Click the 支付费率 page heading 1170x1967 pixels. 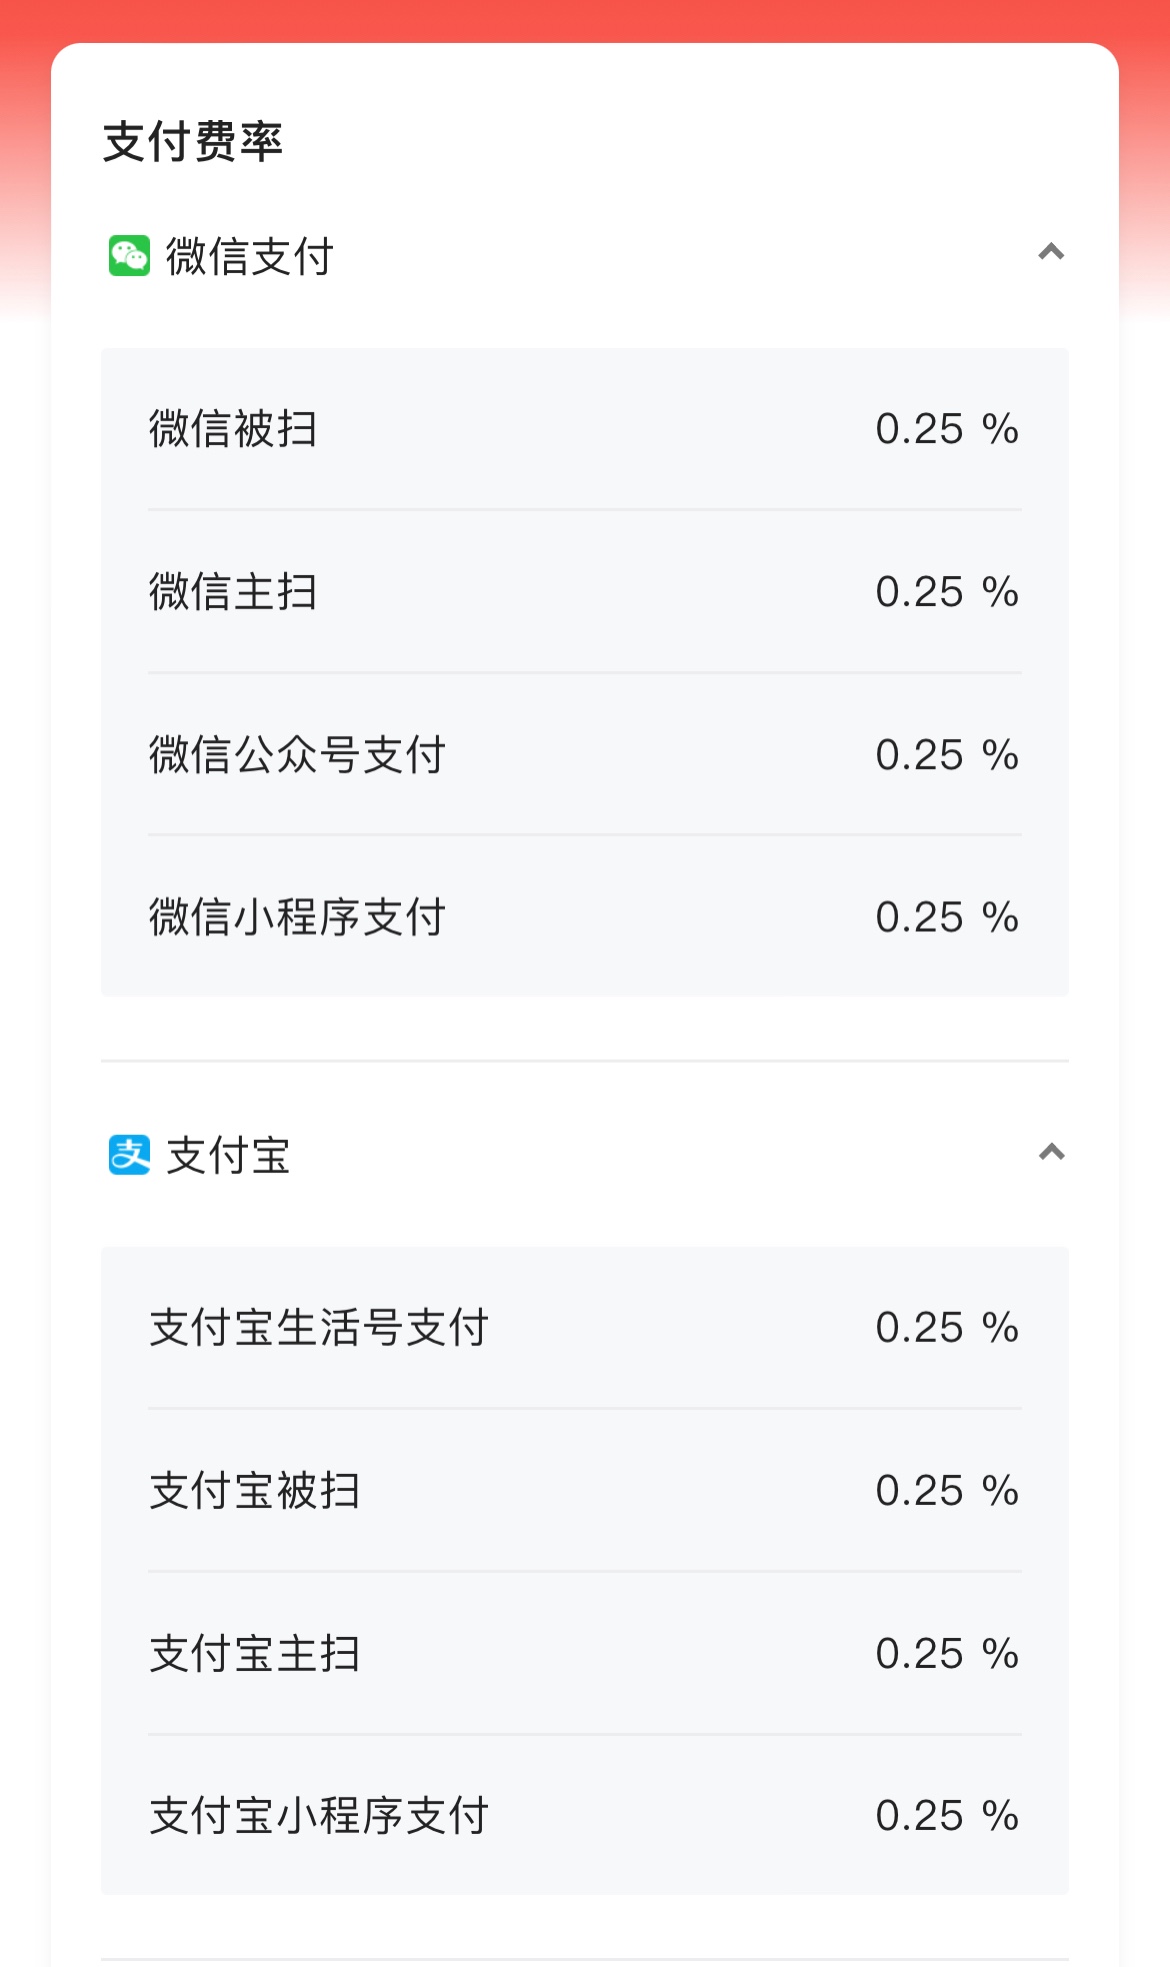(193, 142)
